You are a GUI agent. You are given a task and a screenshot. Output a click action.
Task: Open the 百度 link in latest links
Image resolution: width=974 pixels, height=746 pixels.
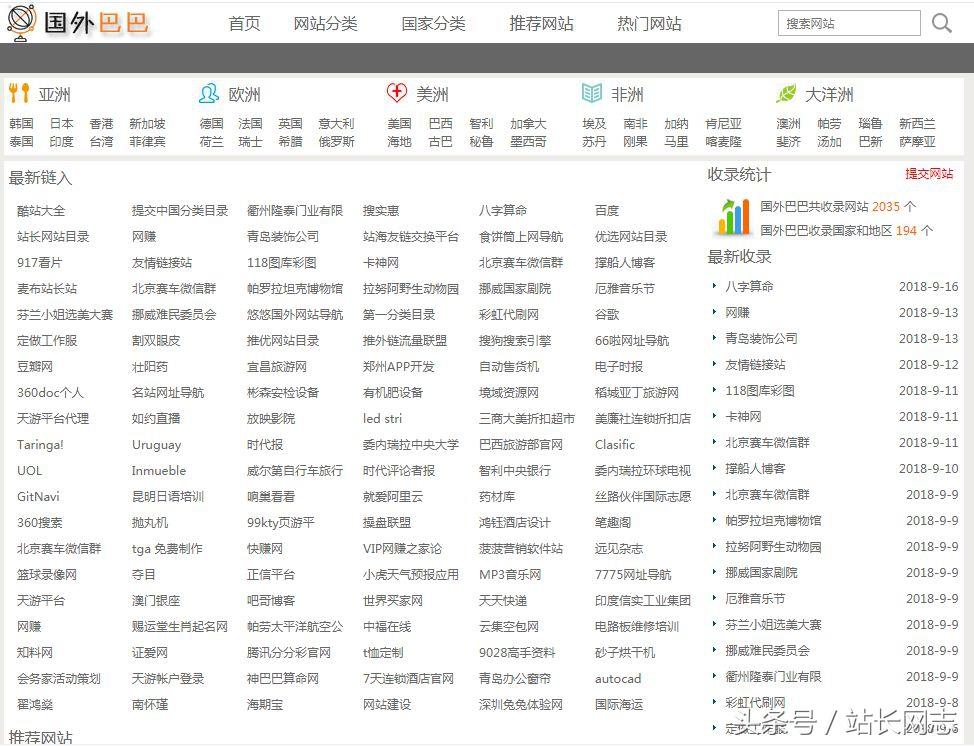coord(607,211)
